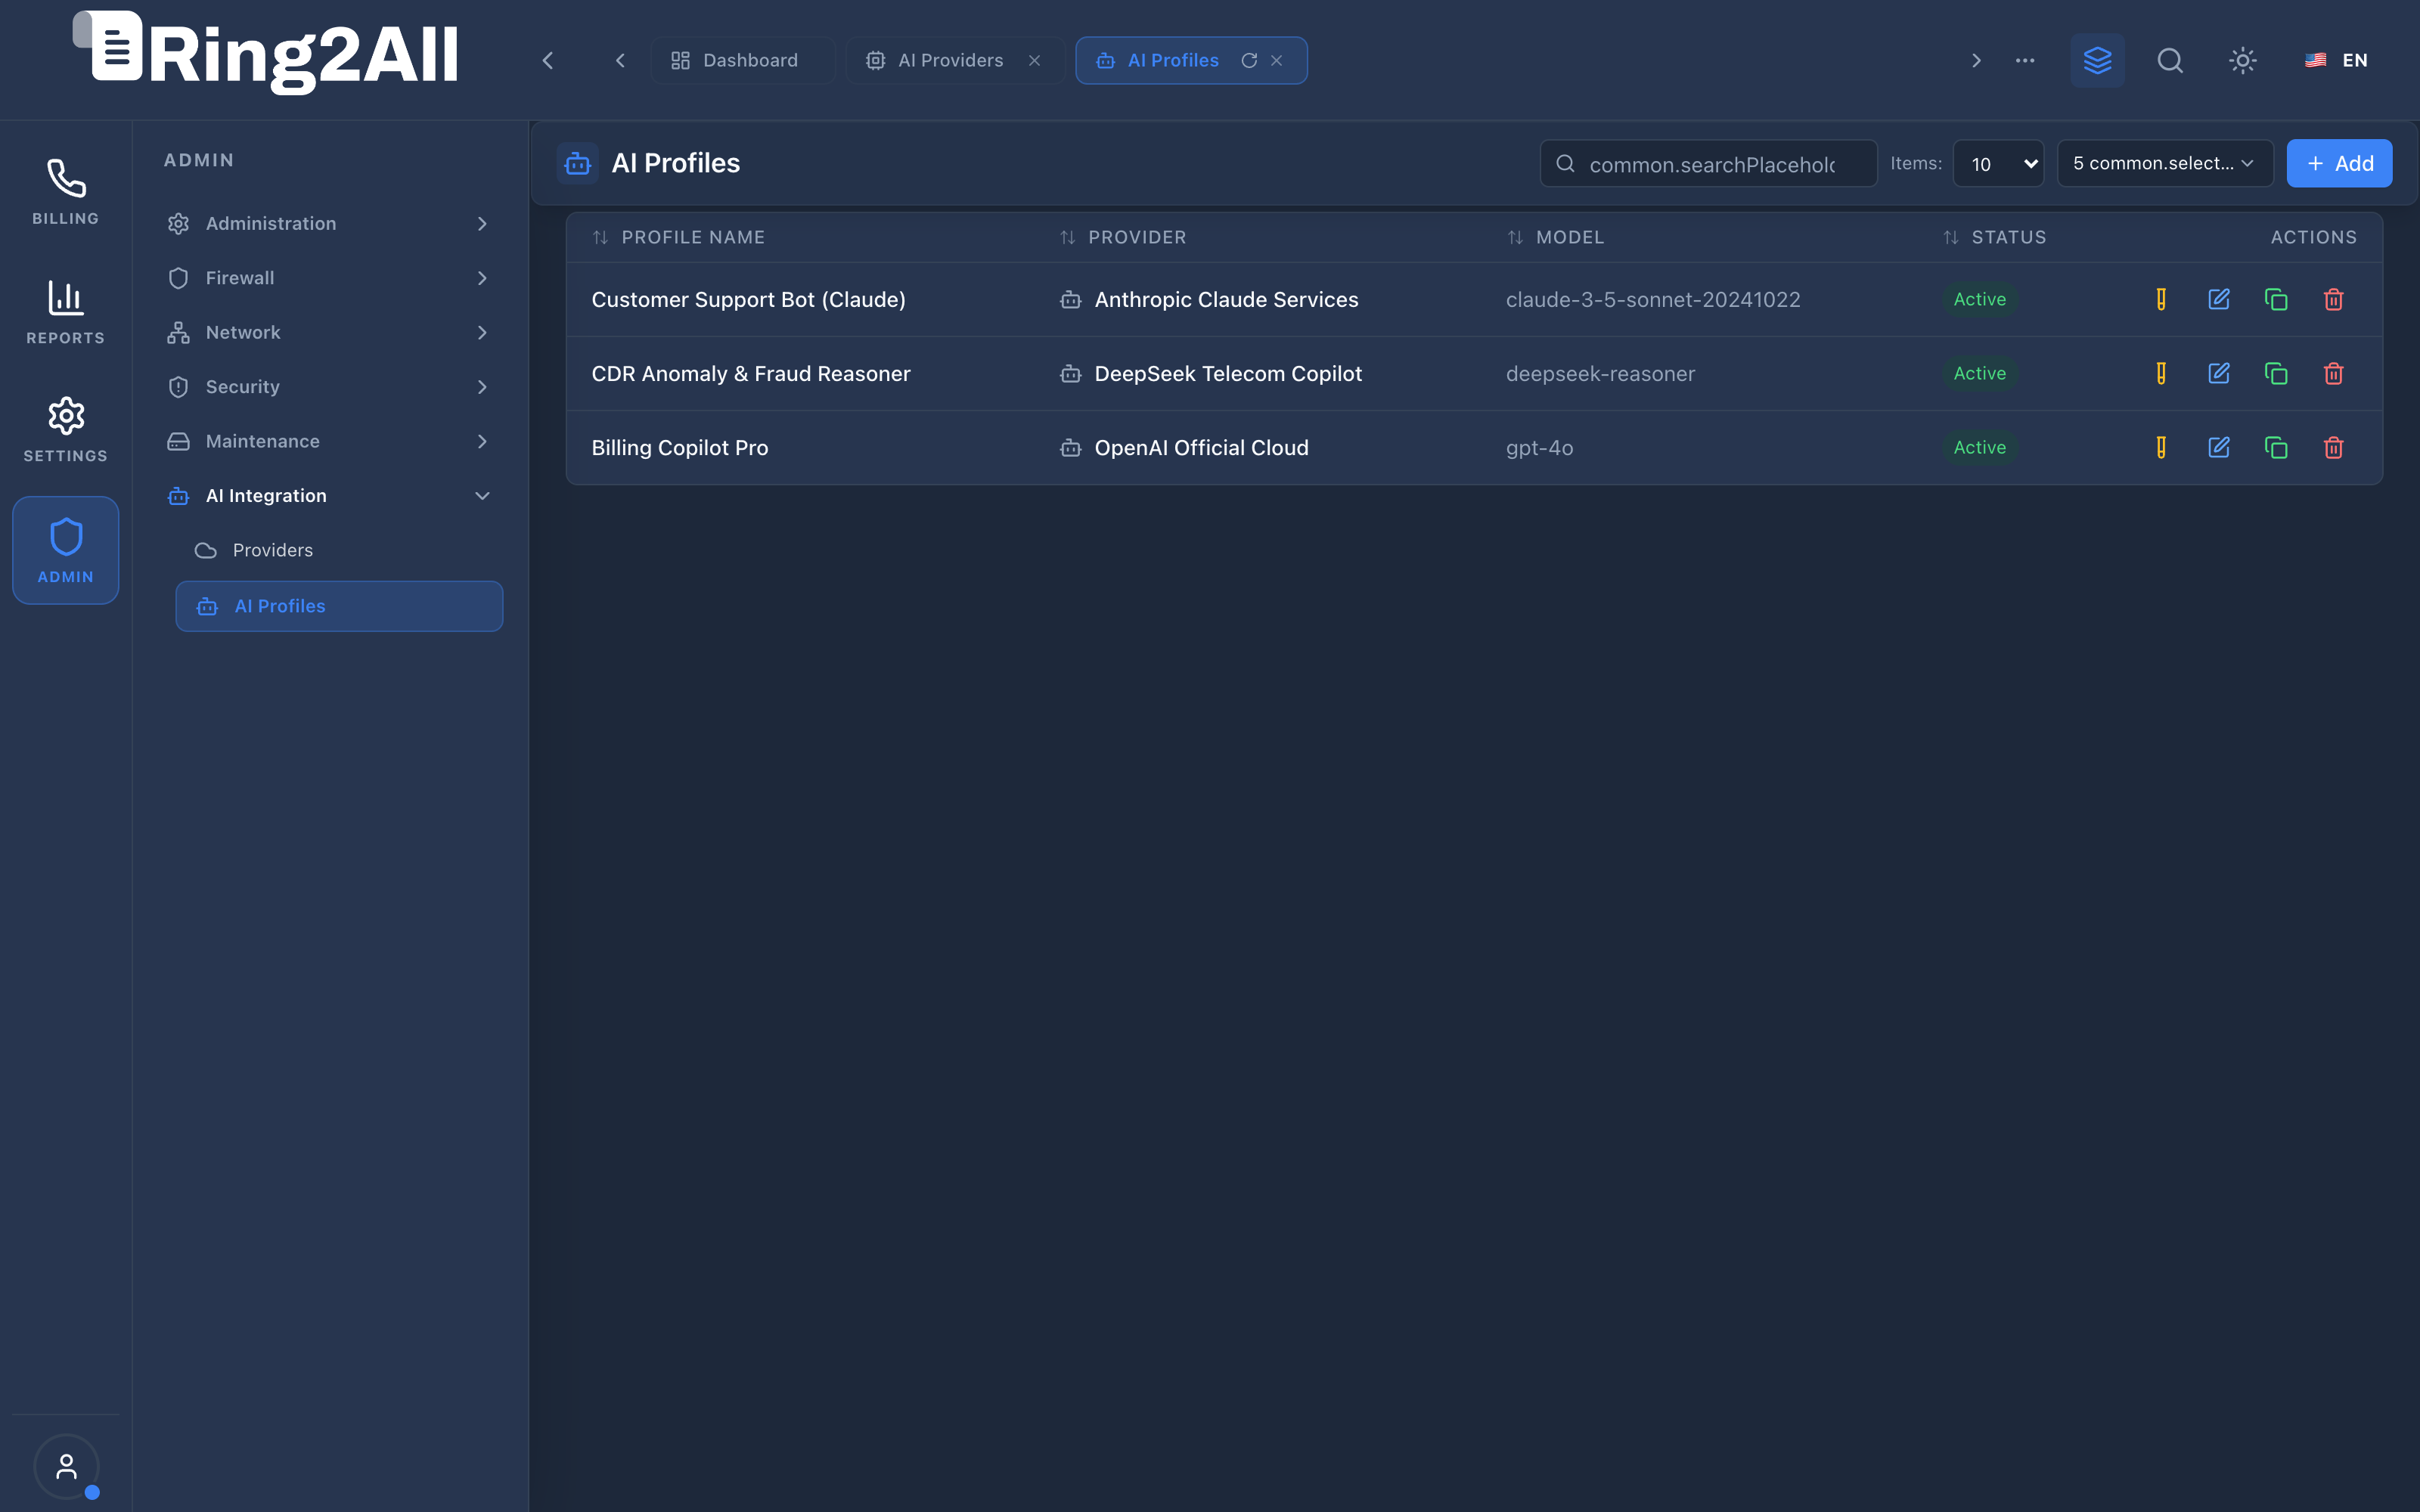Run a test on Billing Copilot Pro
2420x1512 pixels.
pos(2161,447)
